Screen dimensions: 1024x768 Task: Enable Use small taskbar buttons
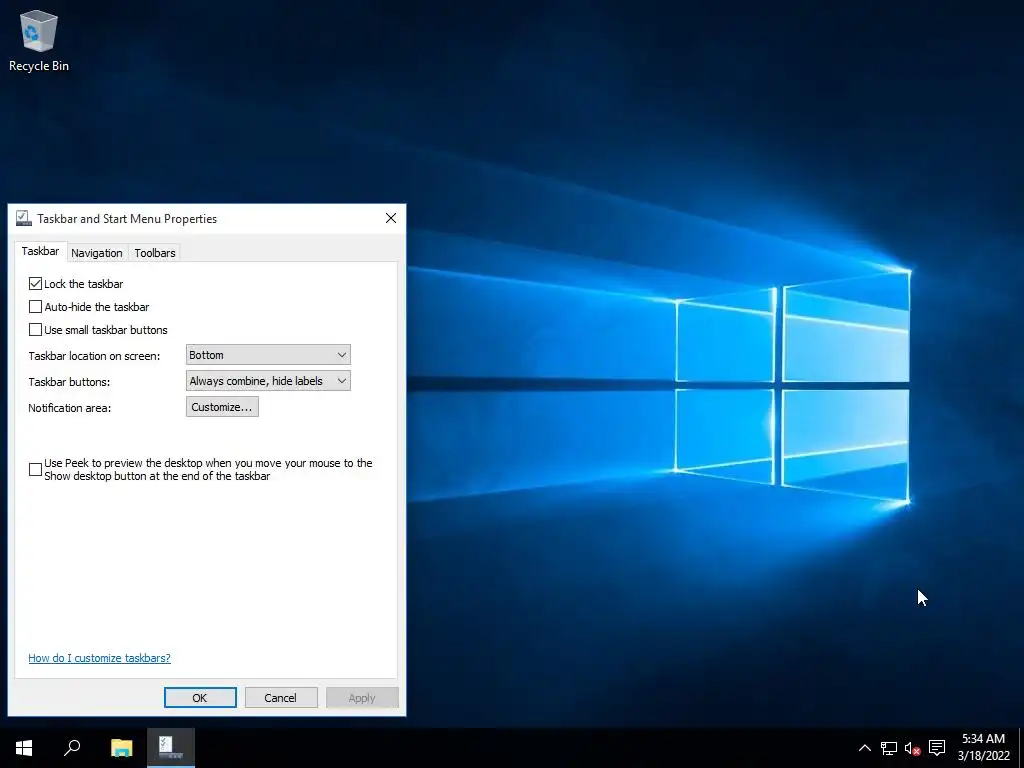tap(35, 329)
